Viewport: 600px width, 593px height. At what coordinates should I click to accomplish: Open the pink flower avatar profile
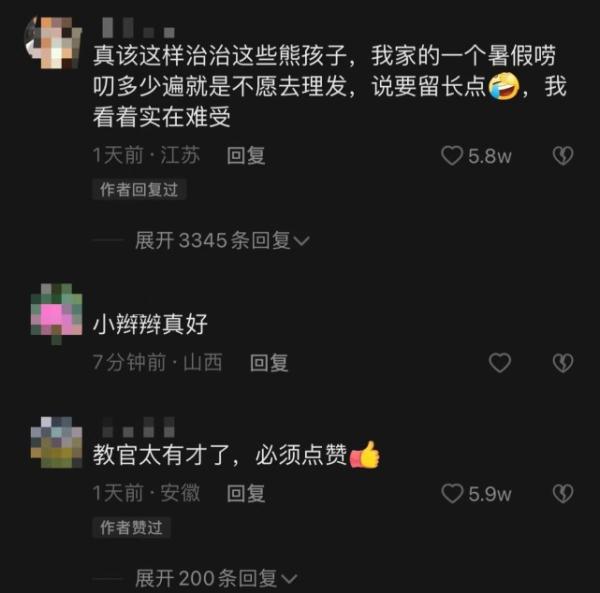[x=56, y=314]
